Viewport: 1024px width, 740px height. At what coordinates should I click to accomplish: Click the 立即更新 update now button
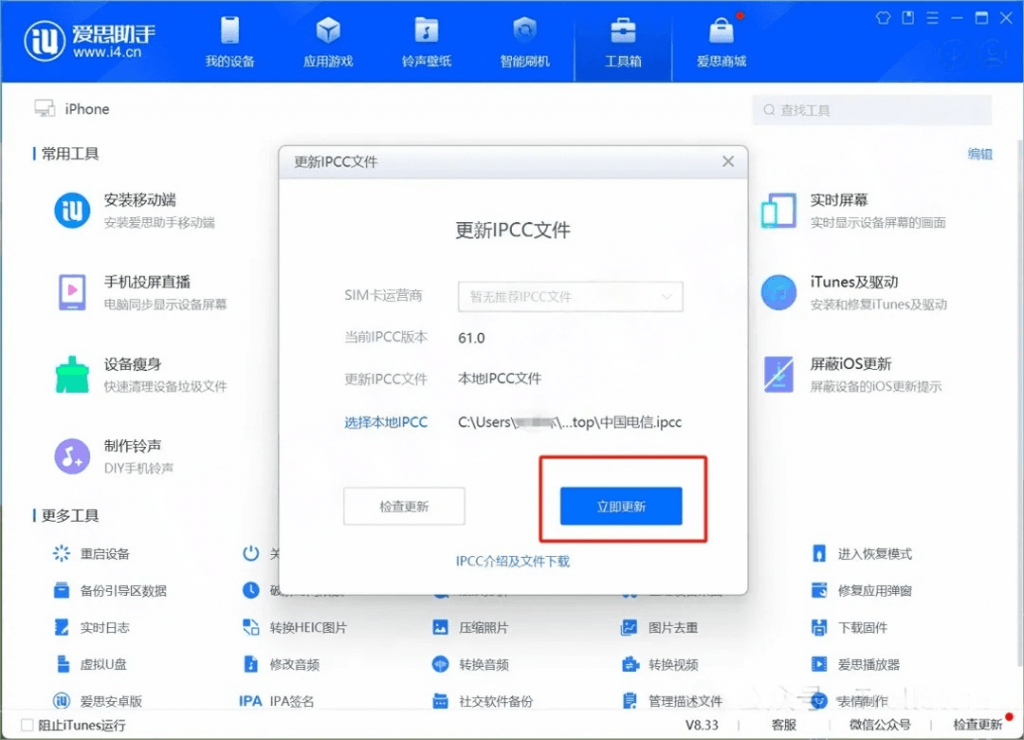(x=622, y=506)
